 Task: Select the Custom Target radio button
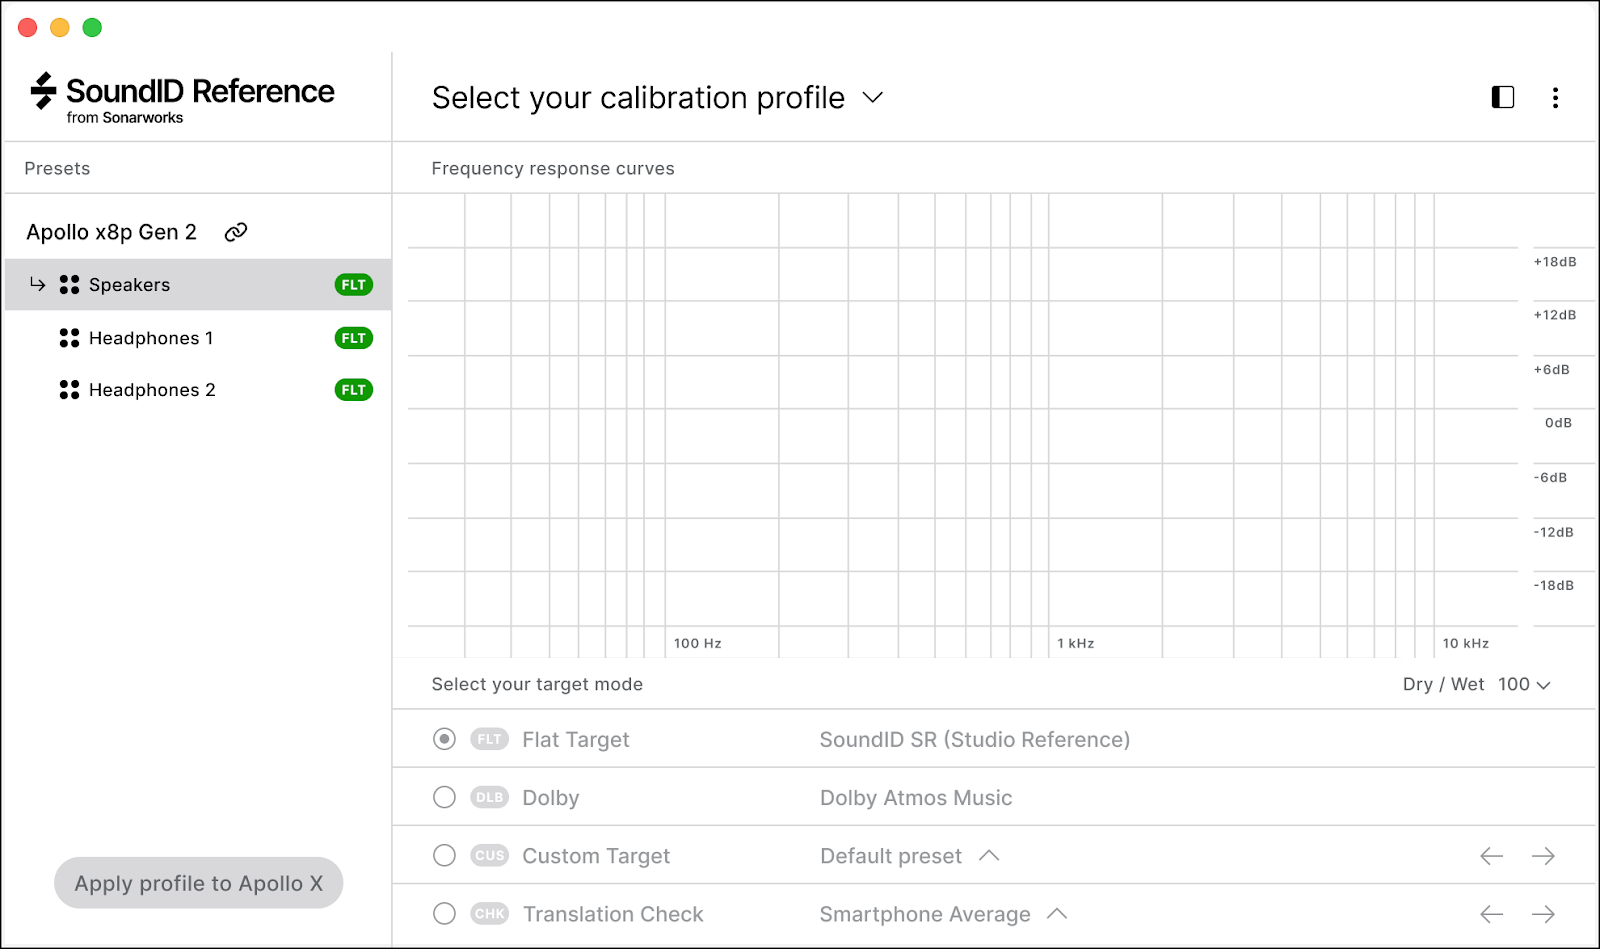point(444,856)
